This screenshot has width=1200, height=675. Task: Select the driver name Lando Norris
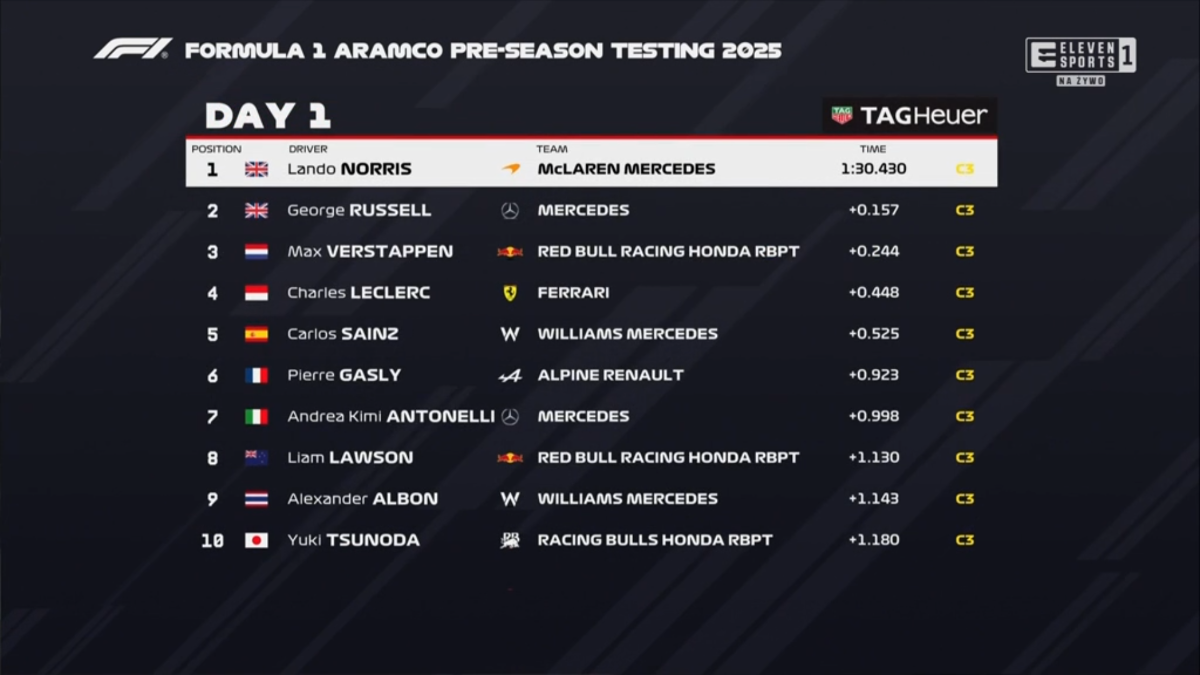(x=349, y=169)
